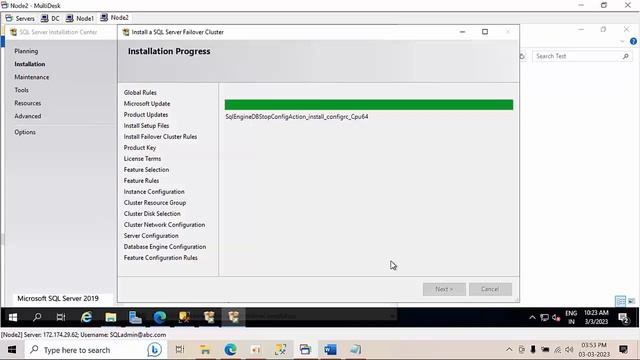Click the disabled Next button
640x360 pixels.
click(444, 289)
